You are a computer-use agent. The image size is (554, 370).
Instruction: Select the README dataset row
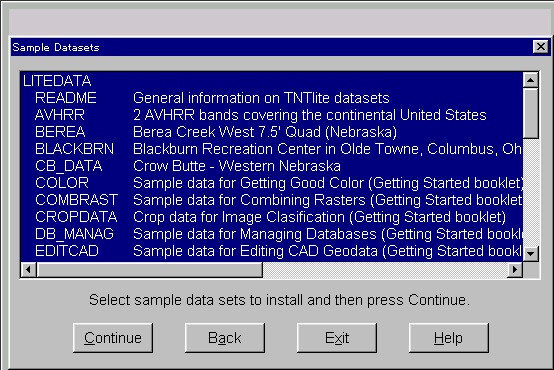(x=271, y=98)
